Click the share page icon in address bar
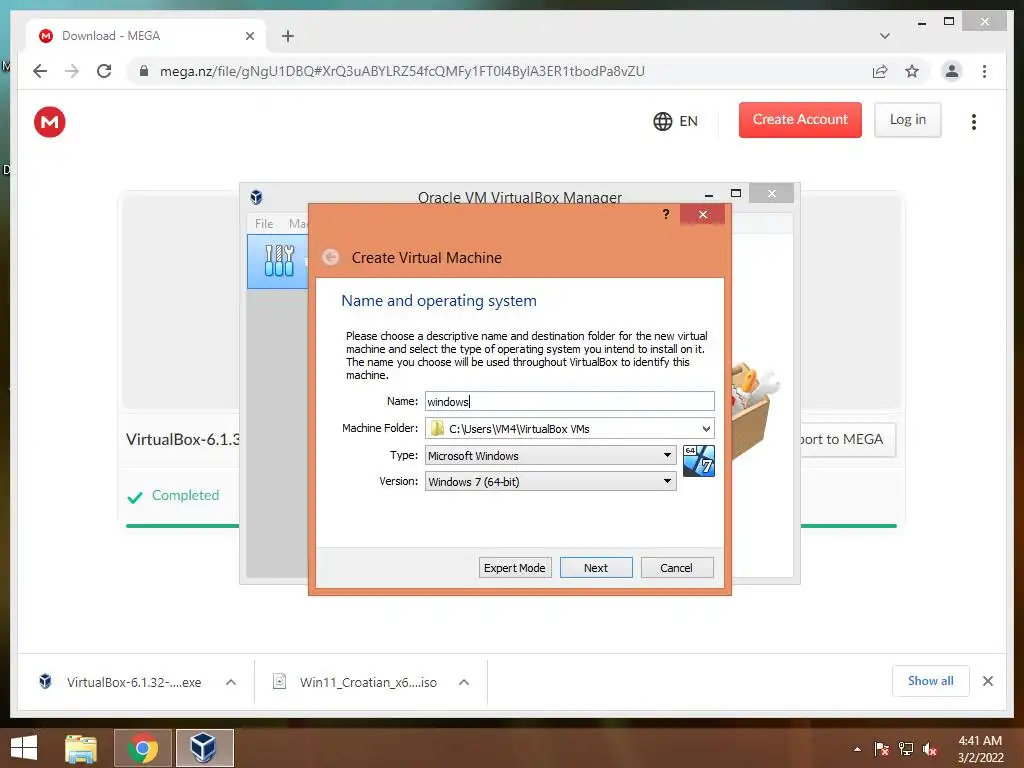Screen dimensions: 1024x768 click(x=880, y=71)
